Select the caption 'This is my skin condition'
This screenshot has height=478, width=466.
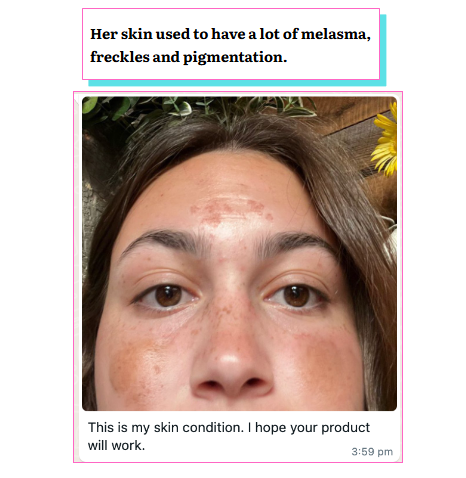click(x=166, y=427)
